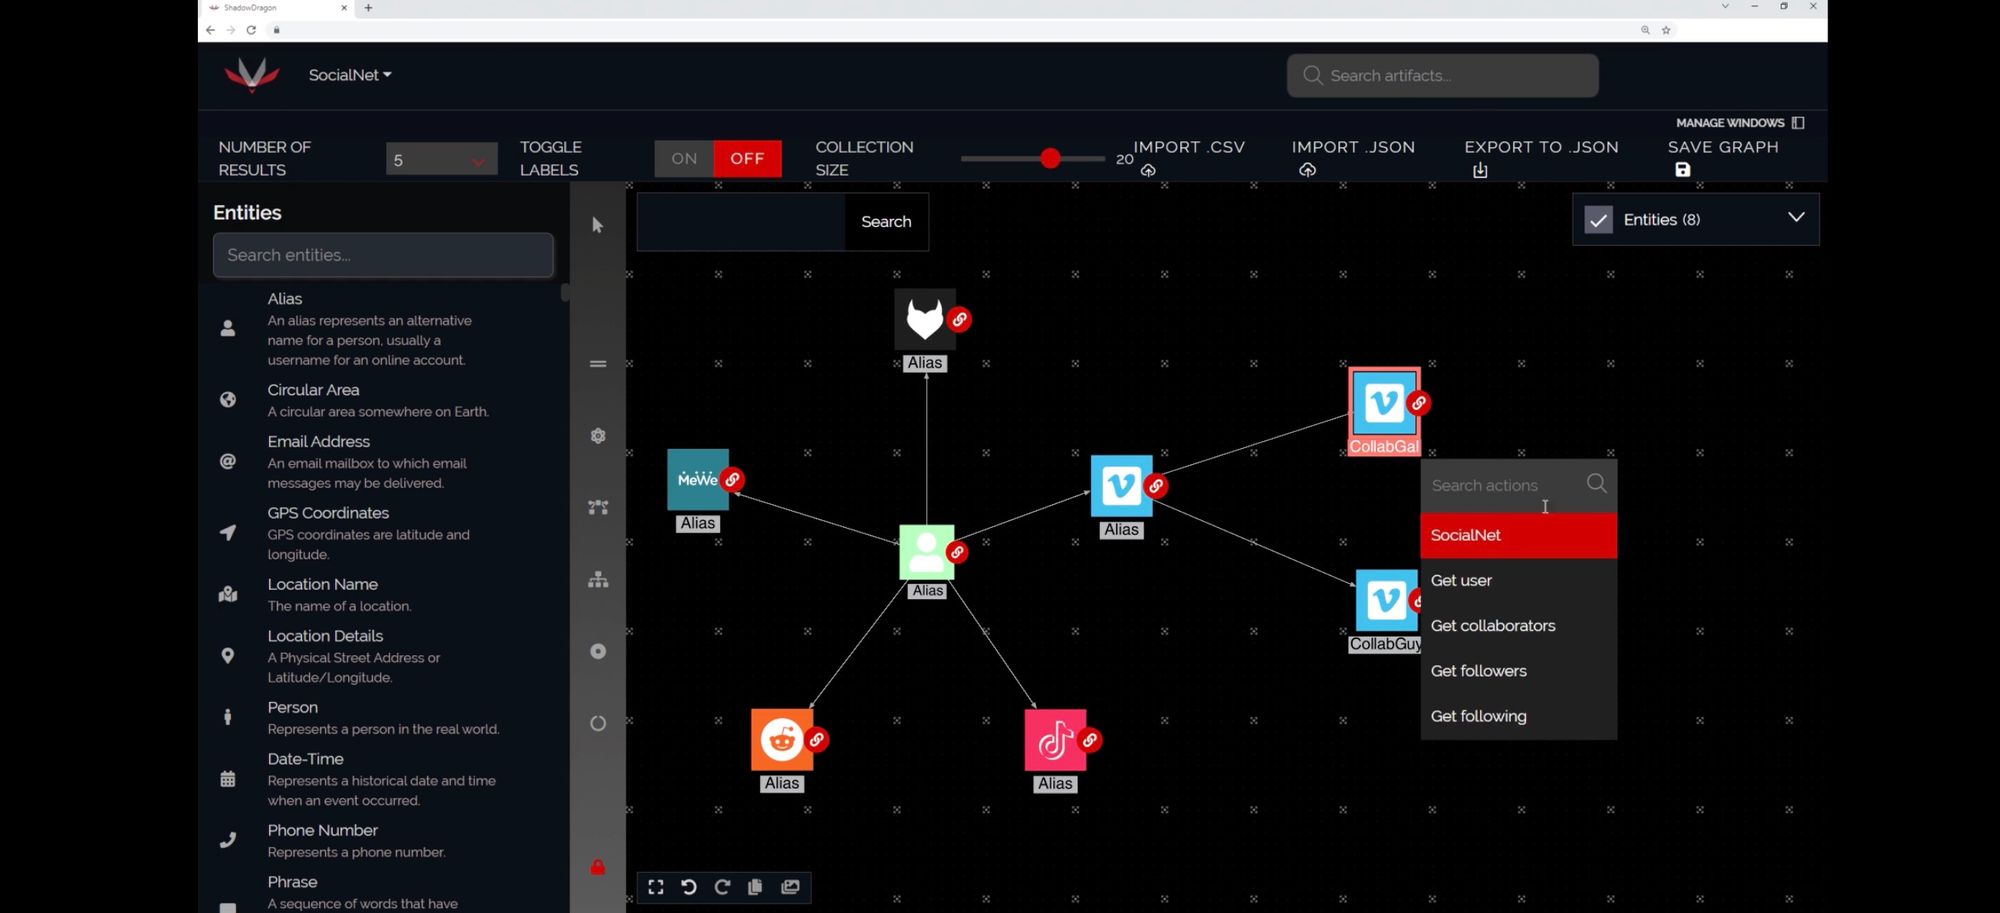
Task: Click the undo icon in the canvas toolbar
Action: 689,887
